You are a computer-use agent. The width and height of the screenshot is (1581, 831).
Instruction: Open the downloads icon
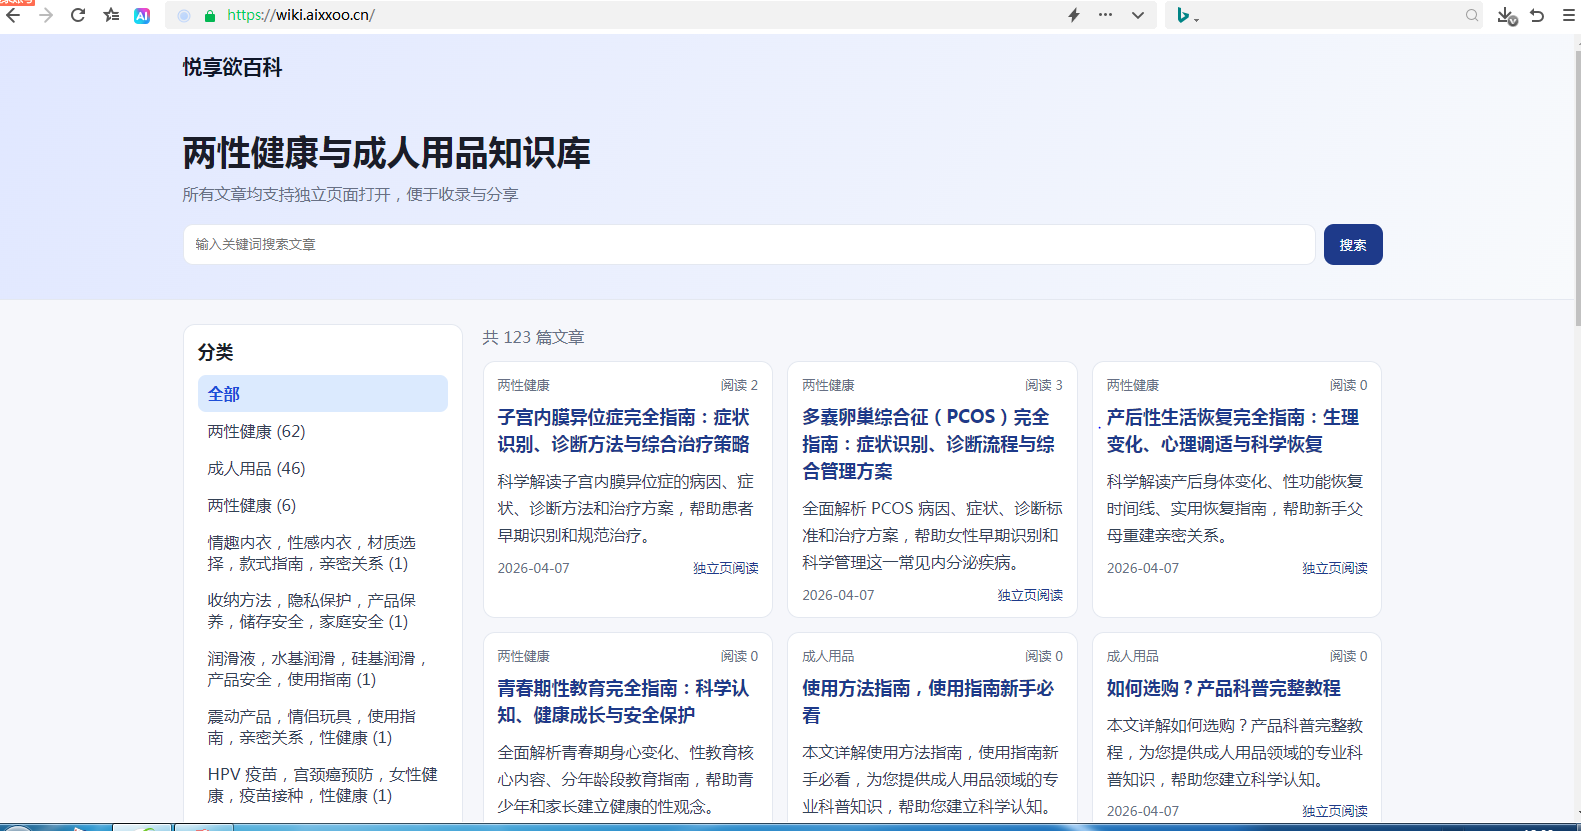(1507, 15)
